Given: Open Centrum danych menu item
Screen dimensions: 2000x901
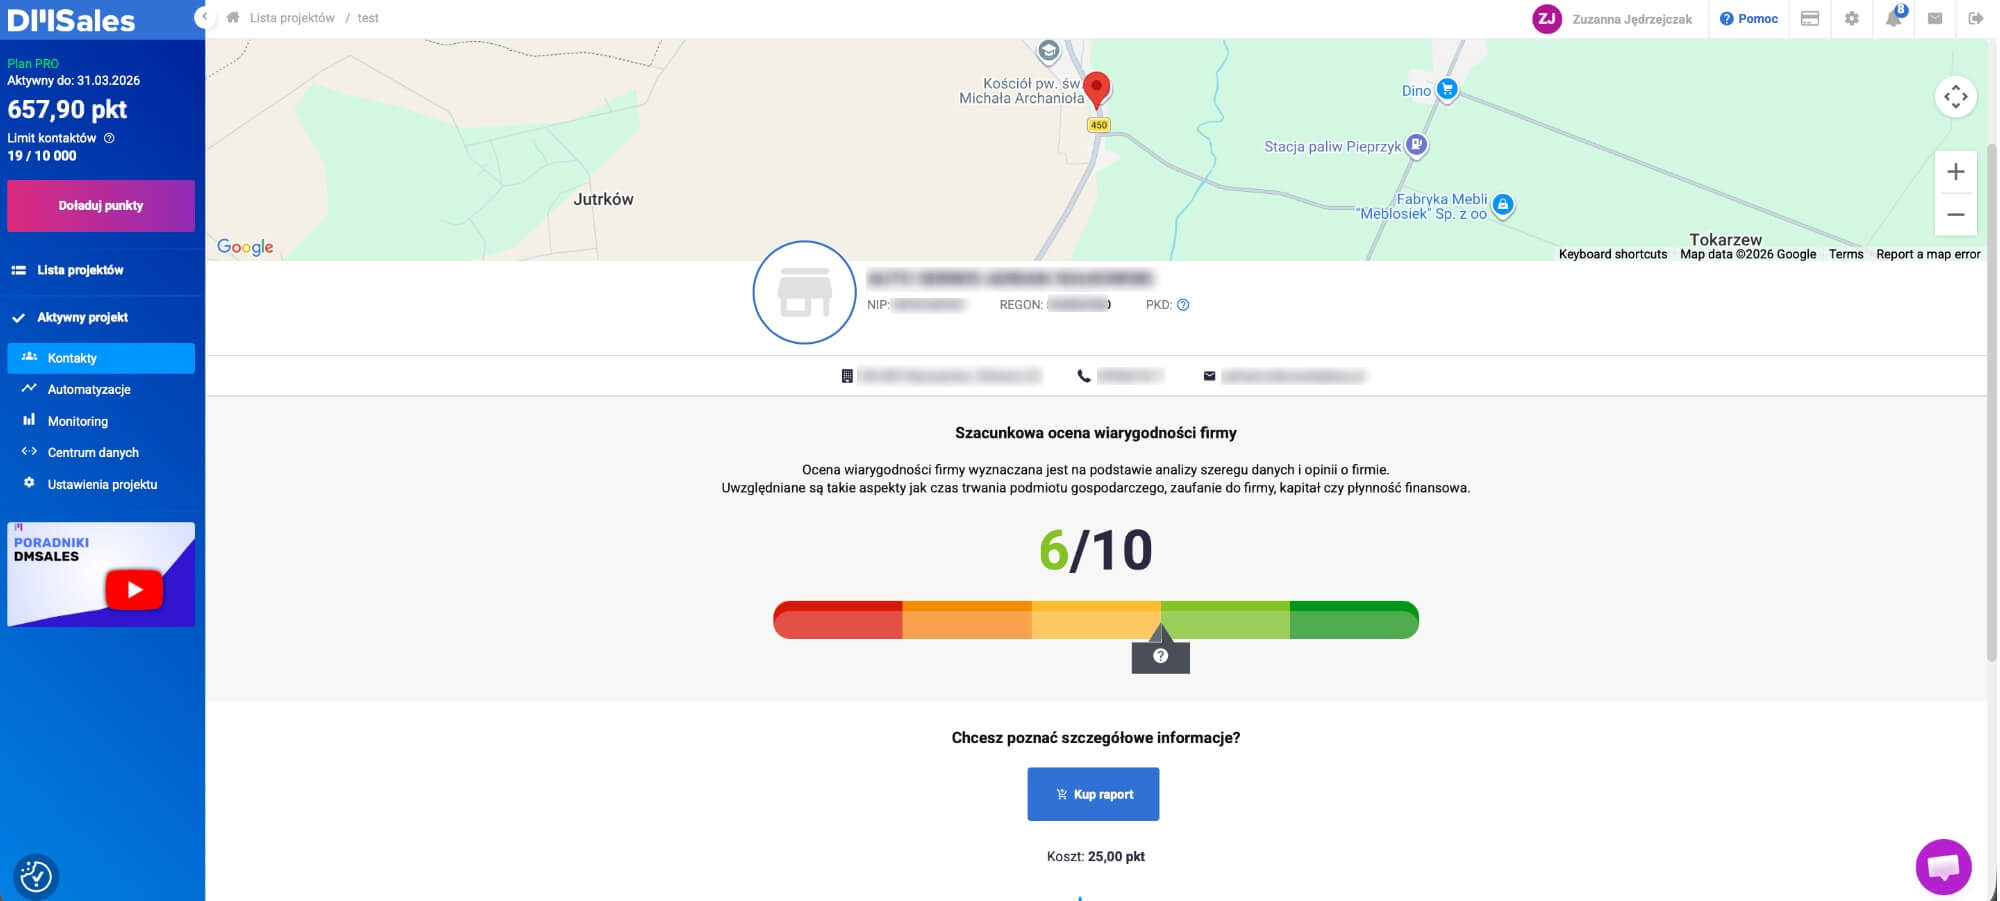Looking at the screenshot, I should (x=93, y=452).
